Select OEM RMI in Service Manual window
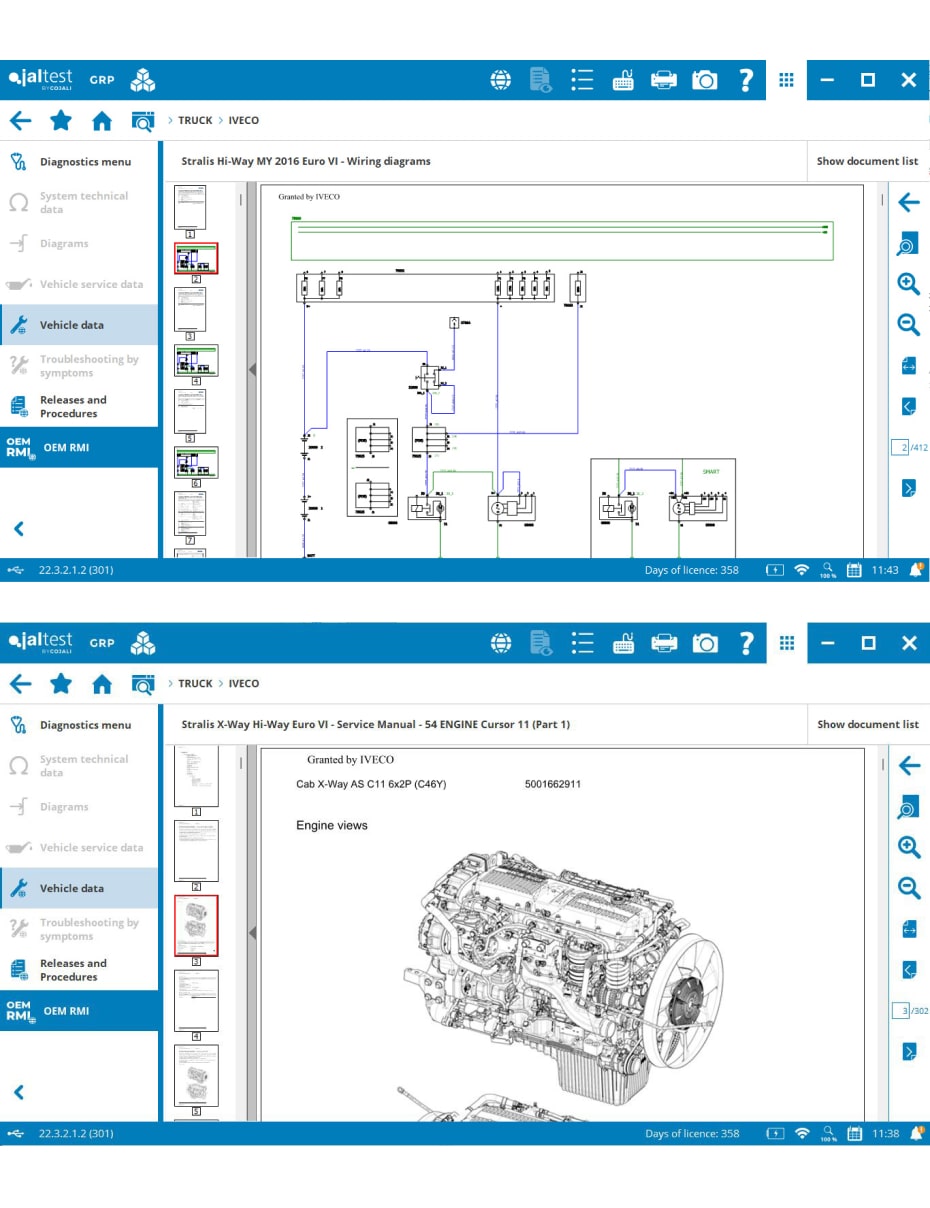The image size is (930, 1208). point(79,1011)
